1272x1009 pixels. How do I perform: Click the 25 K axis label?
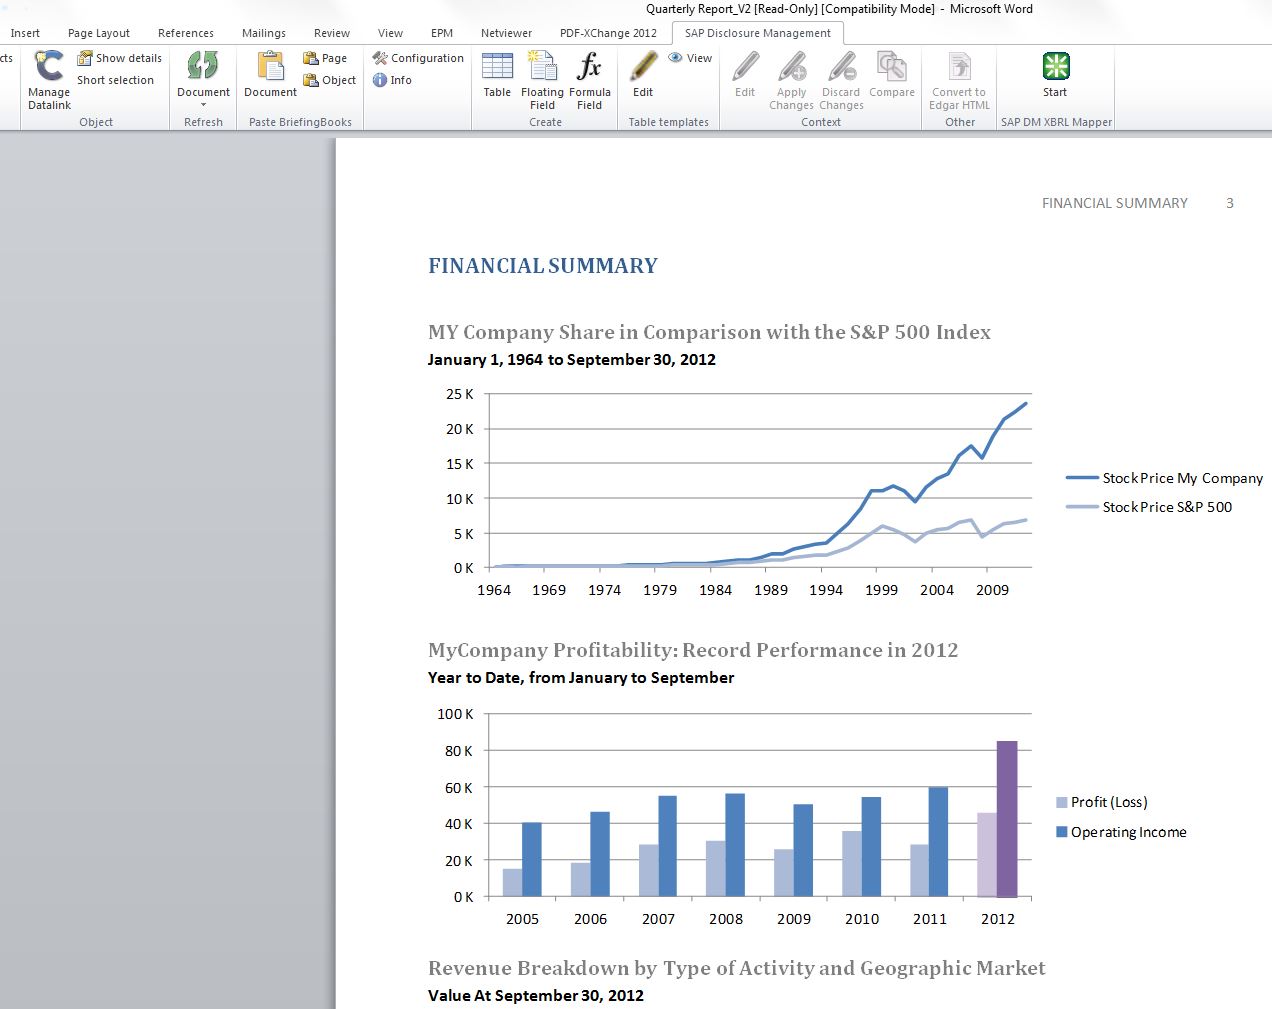click(x=460, y=394)
